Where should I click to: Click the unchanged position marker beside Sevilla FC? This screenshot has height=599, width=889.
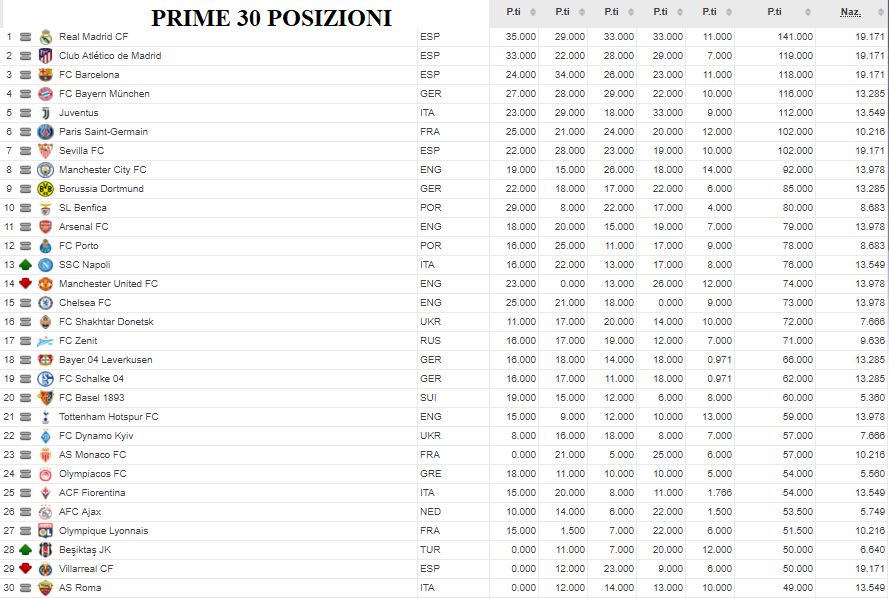click(x=26, y=151)
